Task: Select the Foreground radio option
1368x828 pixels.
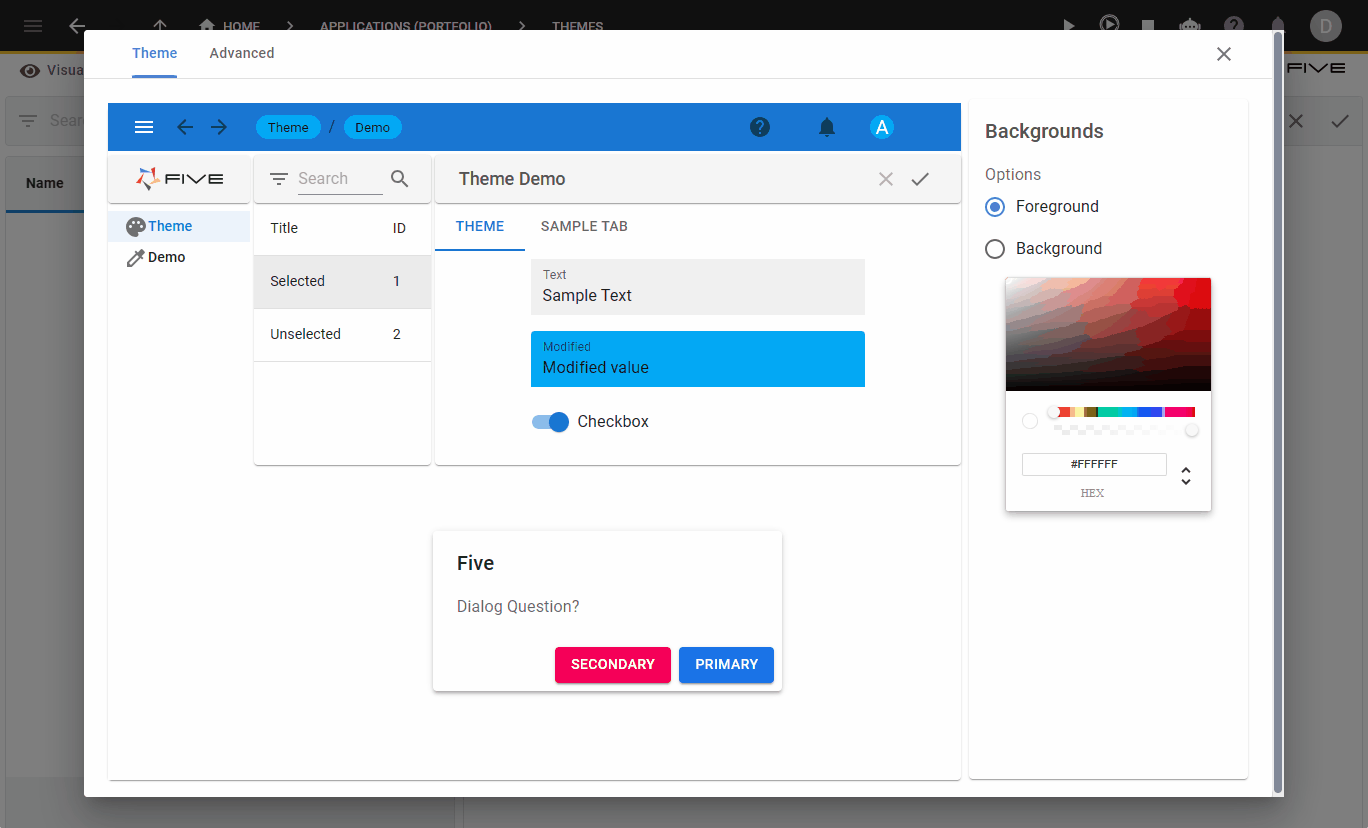Action: [x=995, y=207]
